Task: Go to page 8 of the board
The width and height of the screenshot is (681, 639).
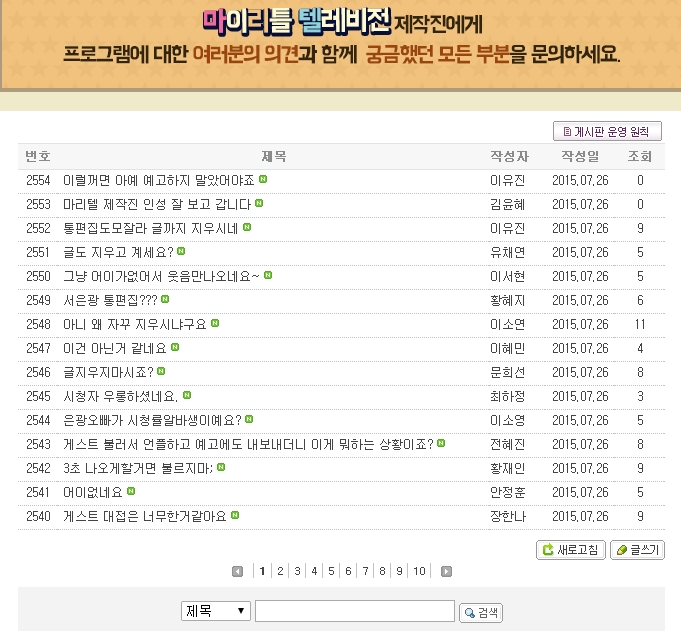Action: tap(383, 571)
